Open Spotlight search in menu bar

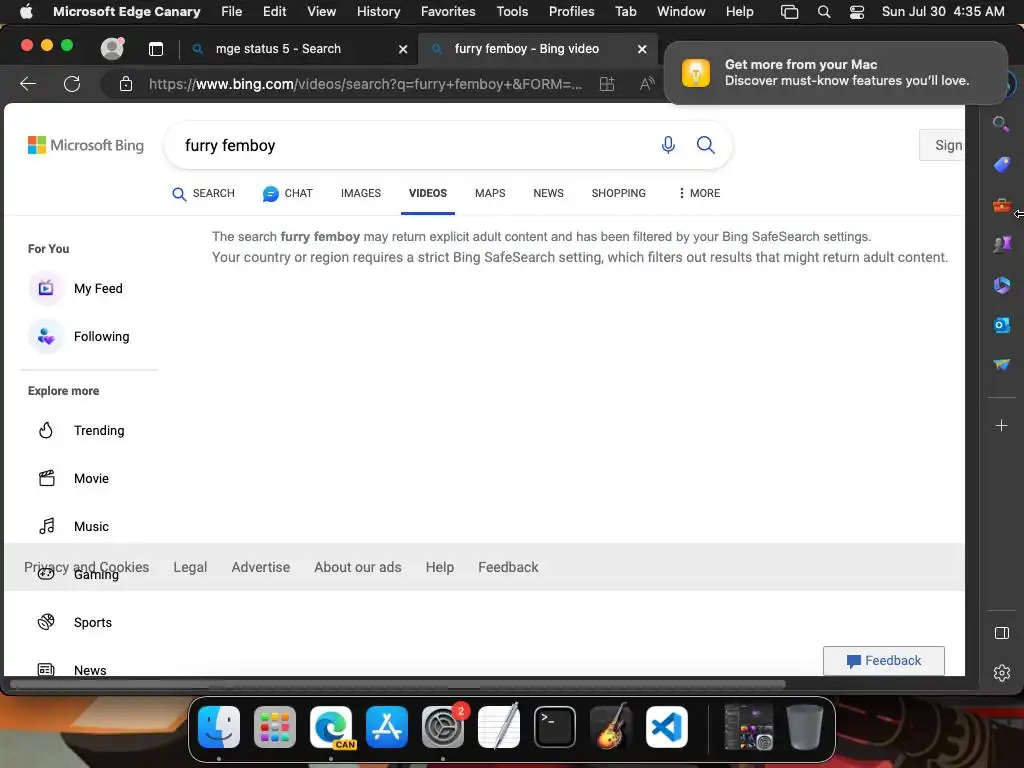[x=824, y=12]
